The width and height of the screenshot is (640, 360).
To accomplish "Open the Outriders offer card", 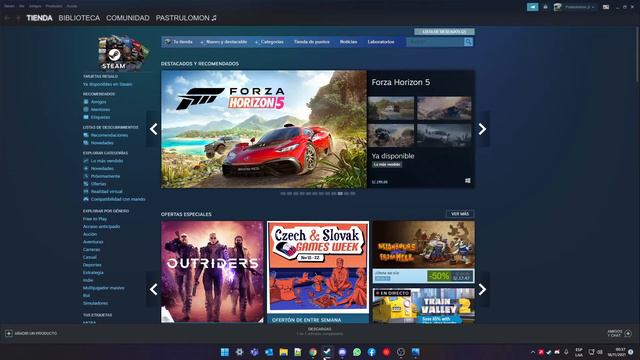I will pos(212,272).
